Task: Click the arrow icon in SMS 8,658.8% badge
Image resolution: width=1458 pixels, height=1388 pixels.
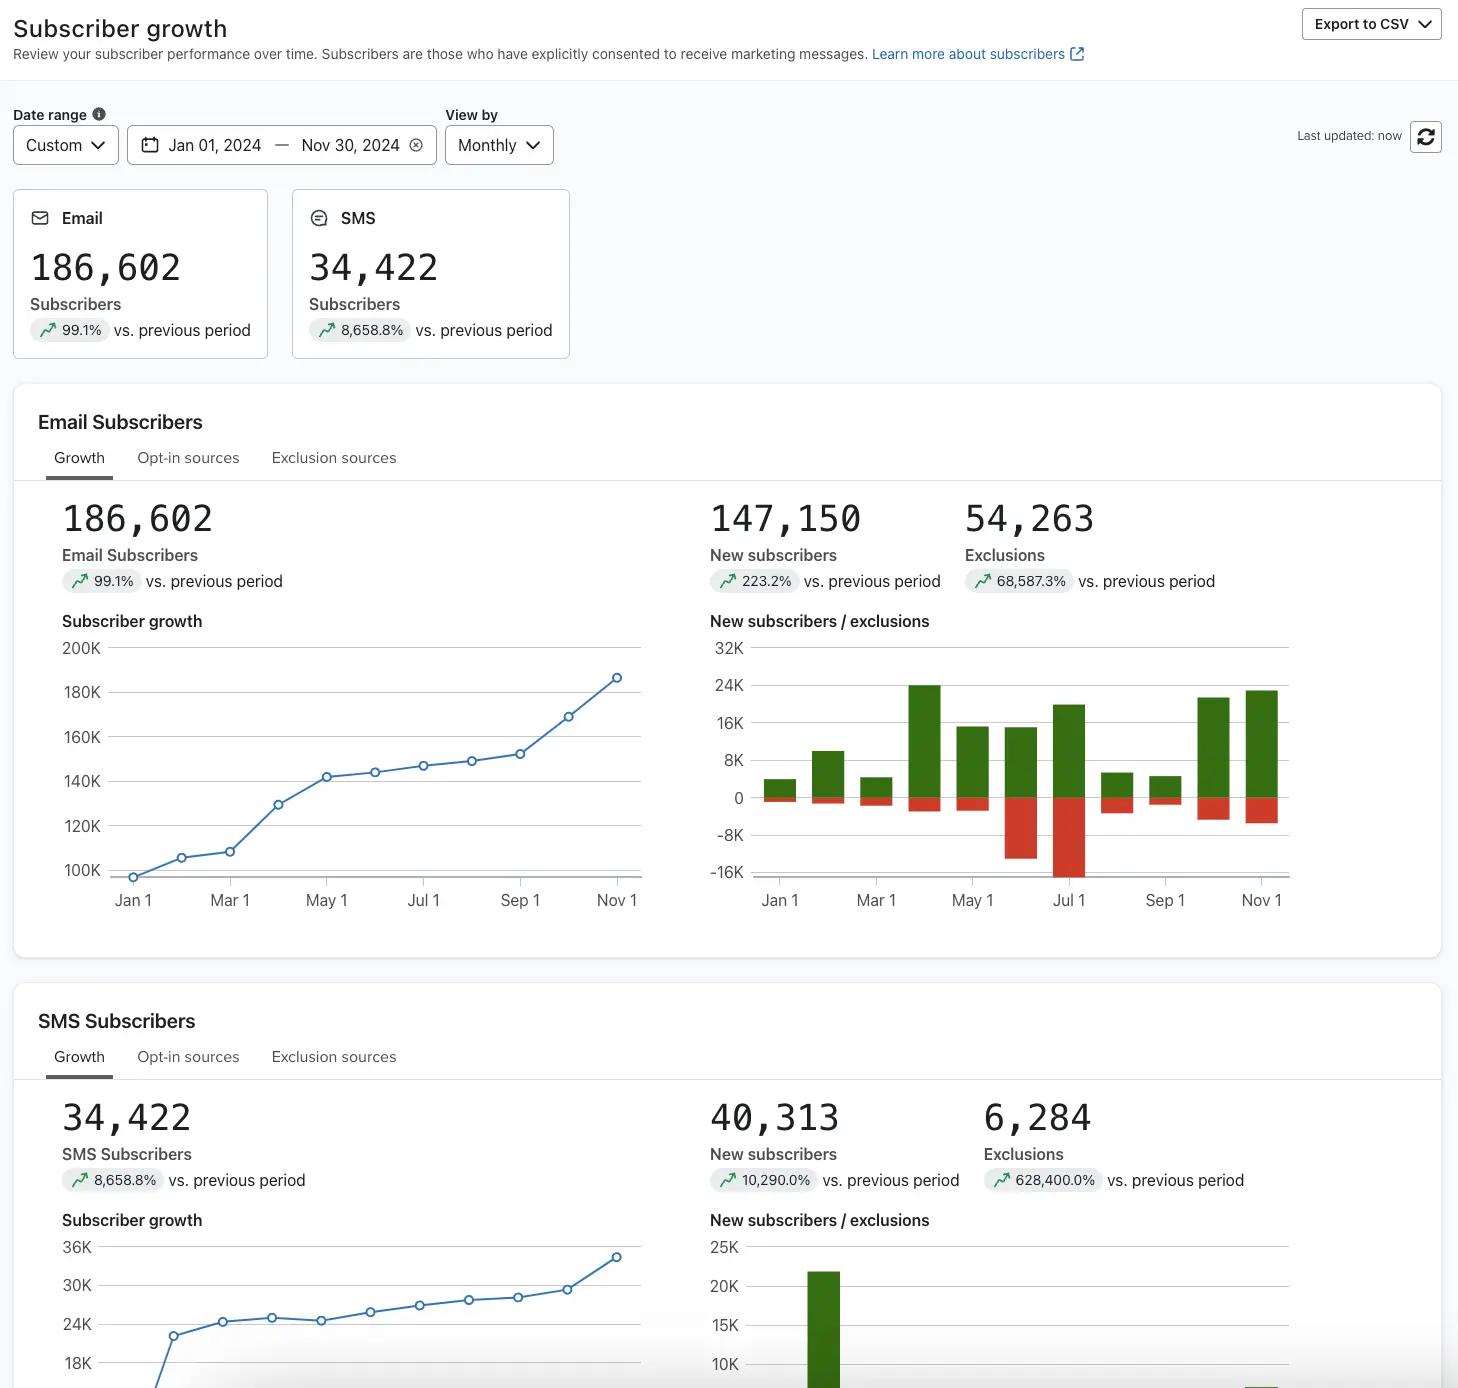Action: (x=327, y=330)
